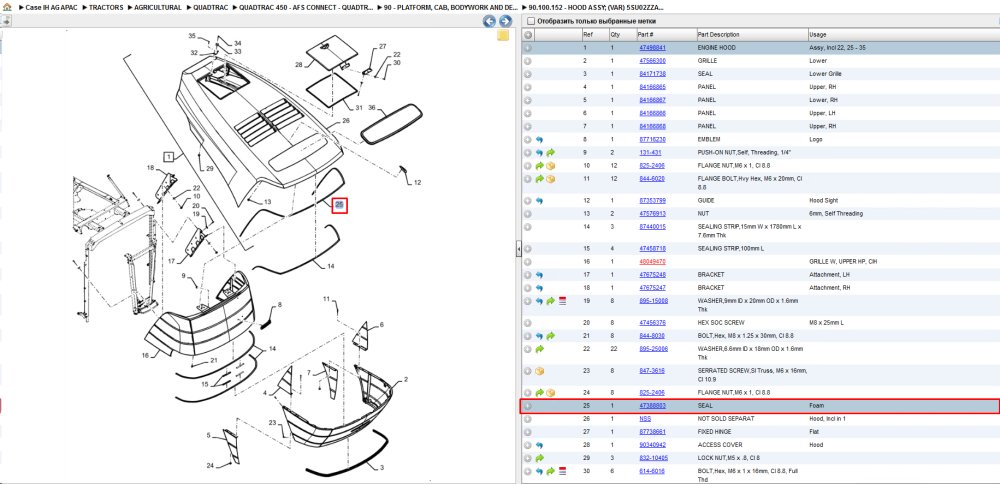The height and width of the screenshot is (484, 1000).
Task: Click the green arrow on the FLANGE BOLT row
Action: tap(540, 179)
